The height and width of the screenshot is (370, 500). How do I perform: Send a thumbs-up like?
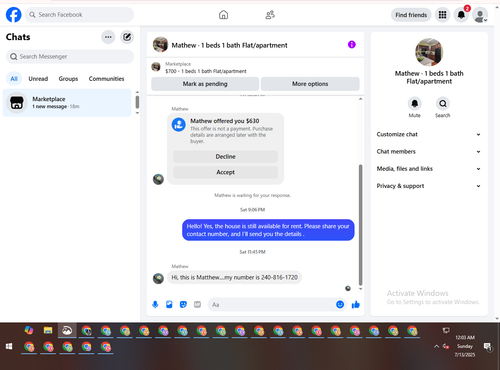356,304
